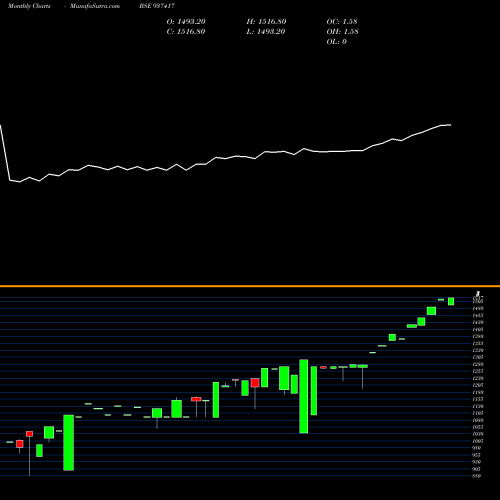Click the latest green candle at far right

pos(451,301)
